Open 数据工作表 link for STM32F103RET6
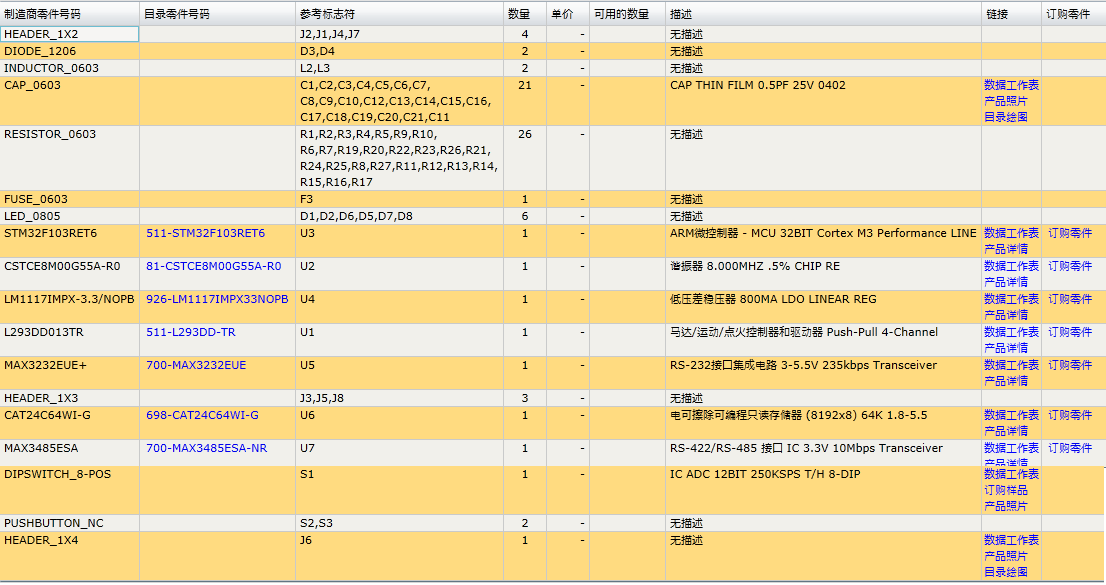 tap(1011, 233)
